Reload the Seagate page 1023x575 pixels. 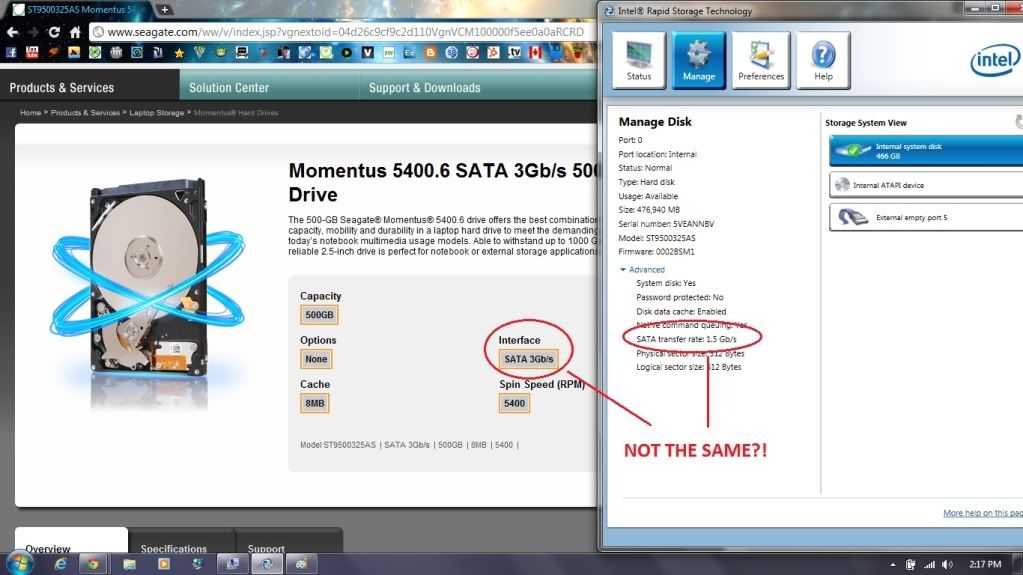point(54,32)
